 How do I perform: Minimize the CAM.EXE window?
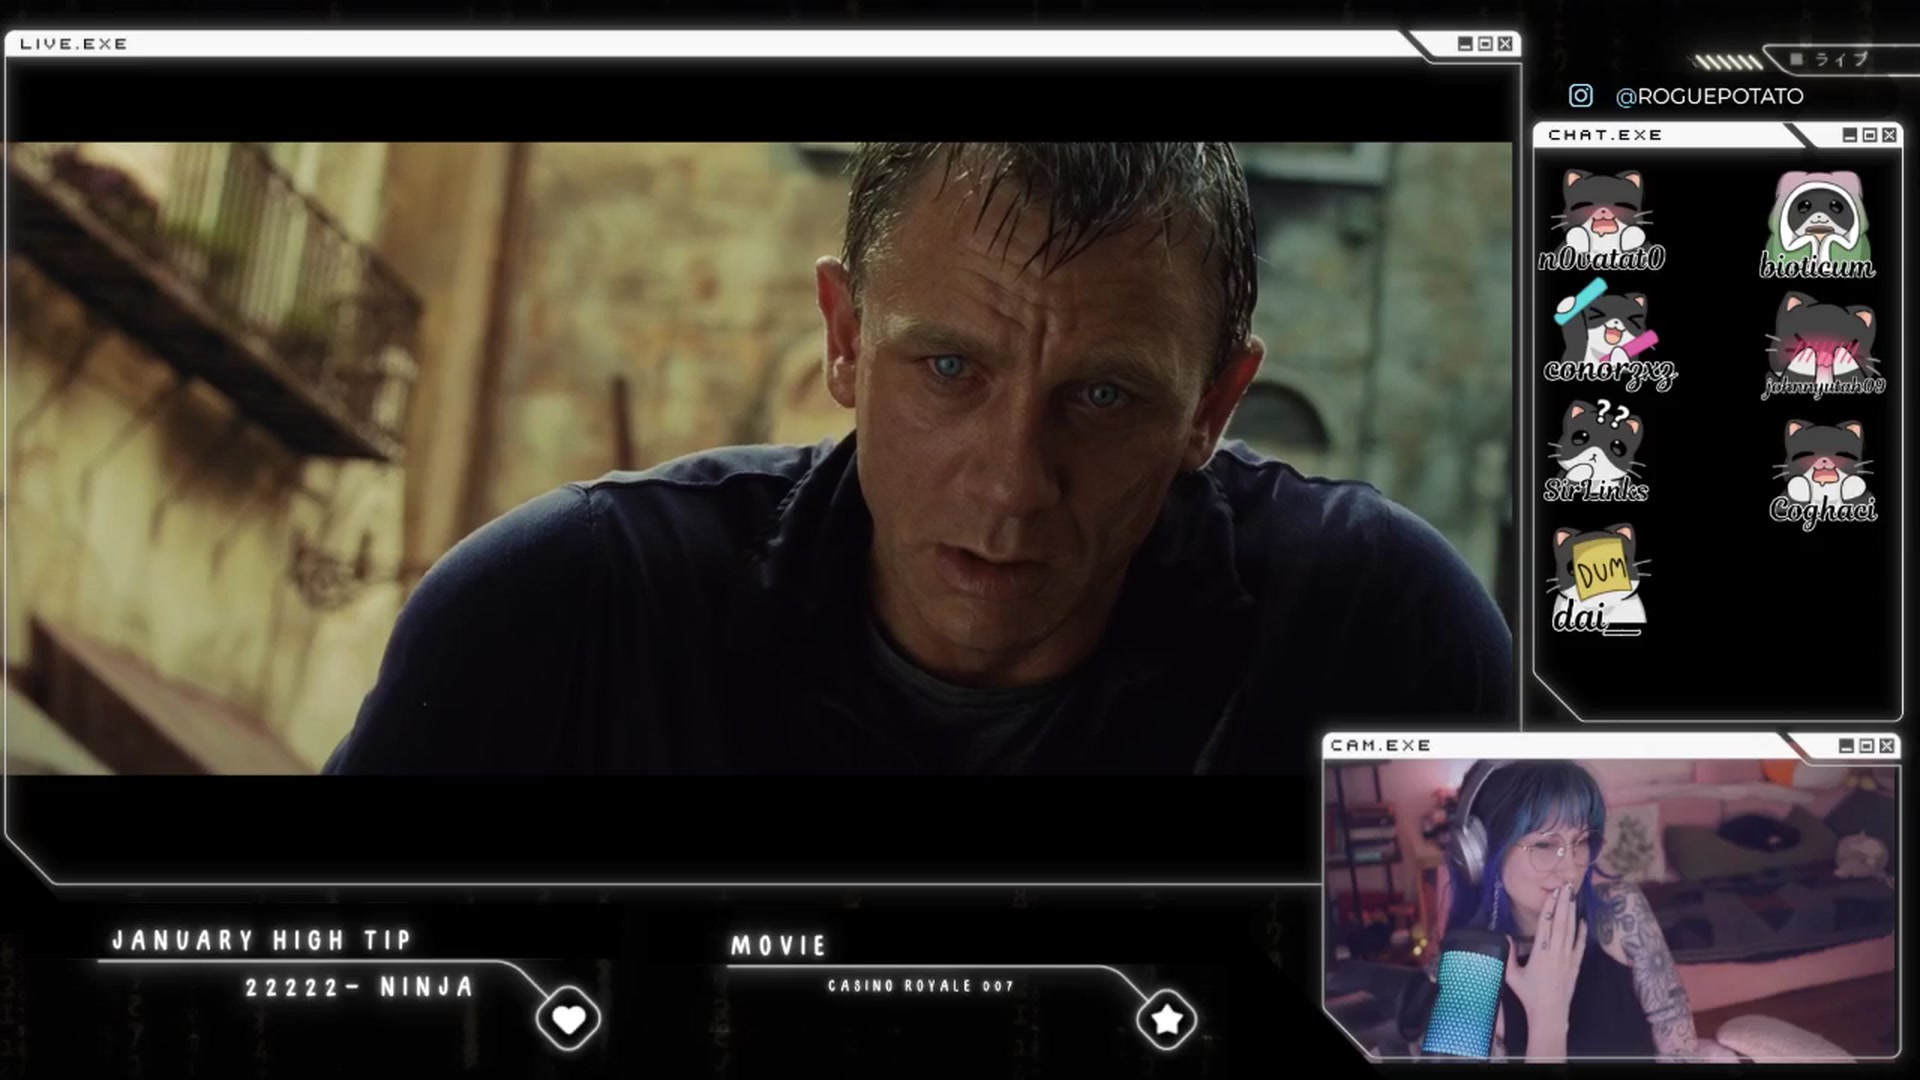click(x=1846, y=746)
